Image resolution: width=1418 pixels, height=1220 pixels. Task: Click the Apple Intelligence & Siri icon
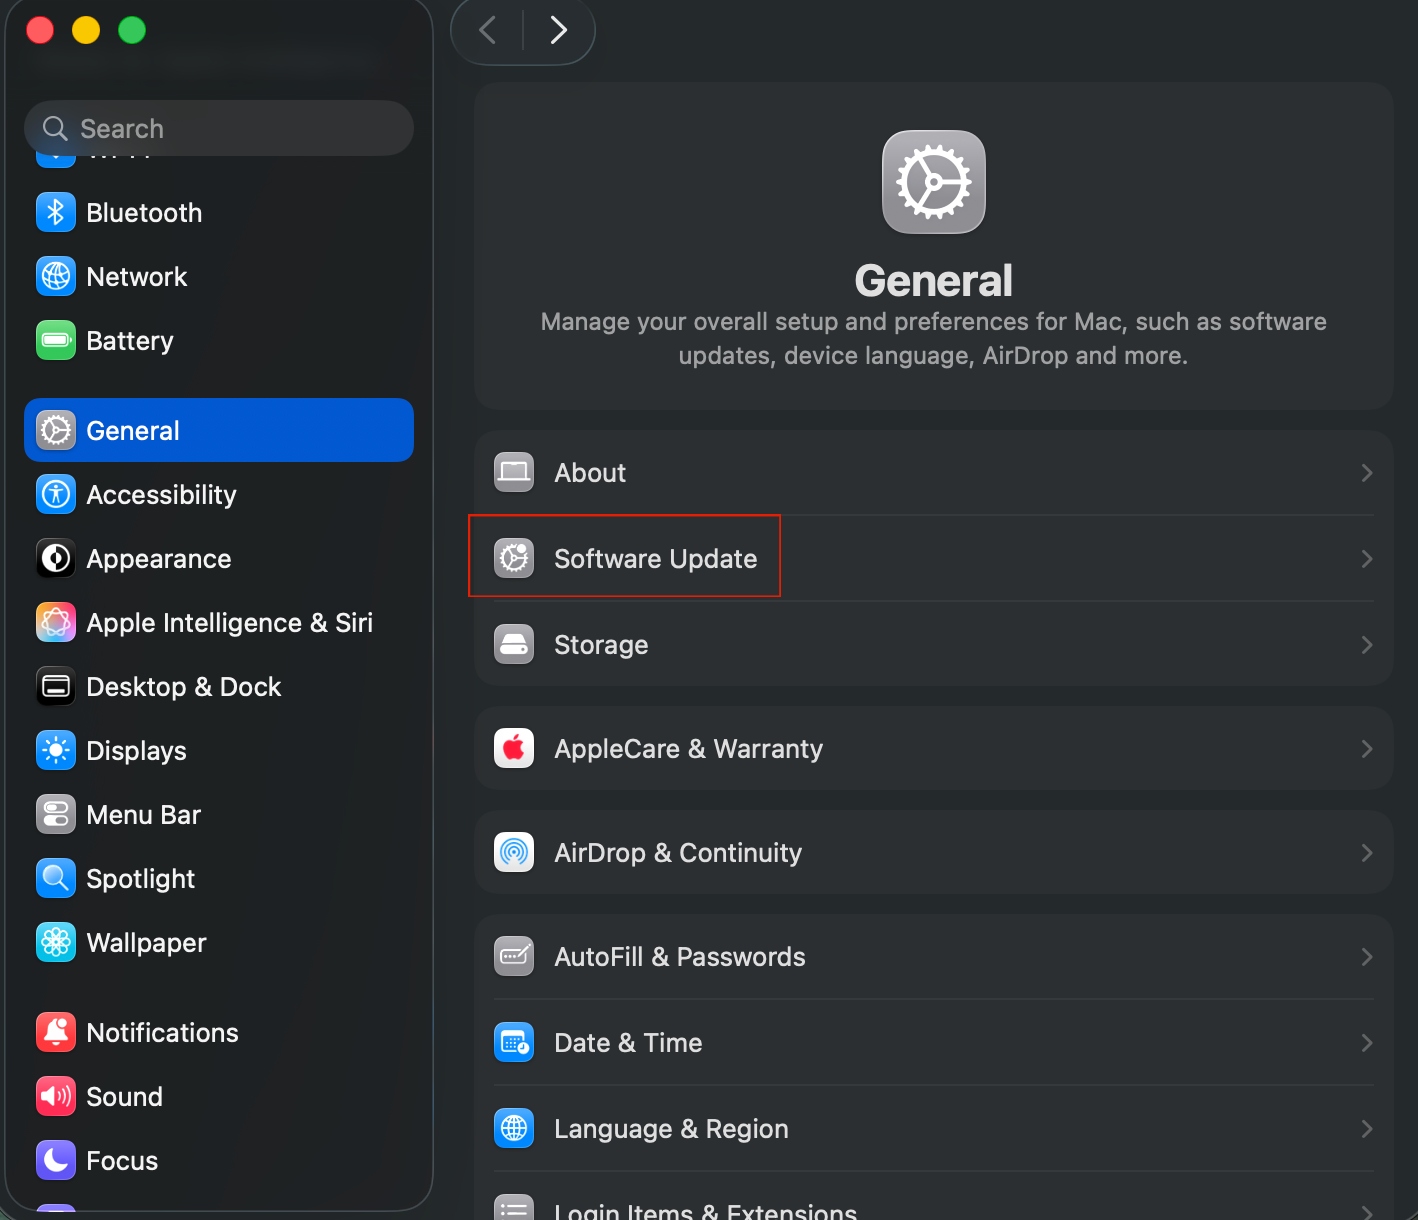56,622
